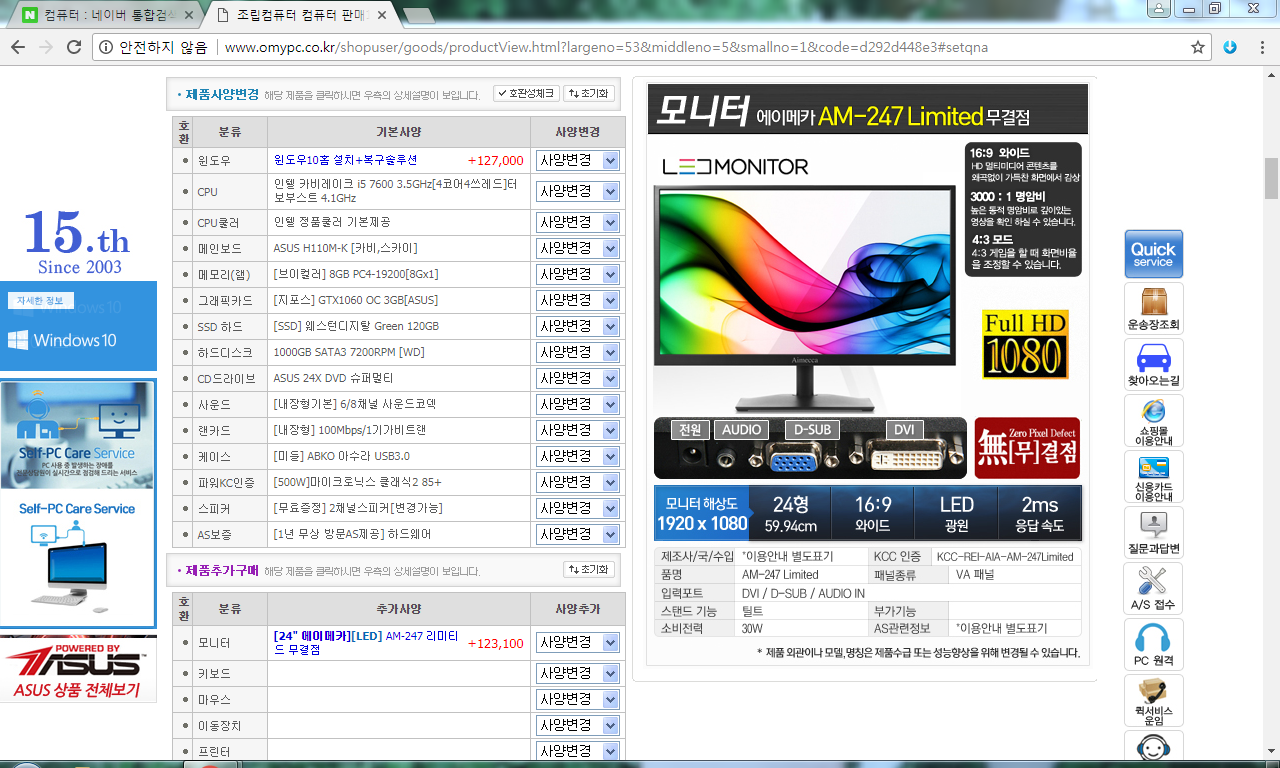The image size is (1280, 768).
Task: Click the 윈도우10홈 설치+복구솔루션 link
Action: [345, 160]
